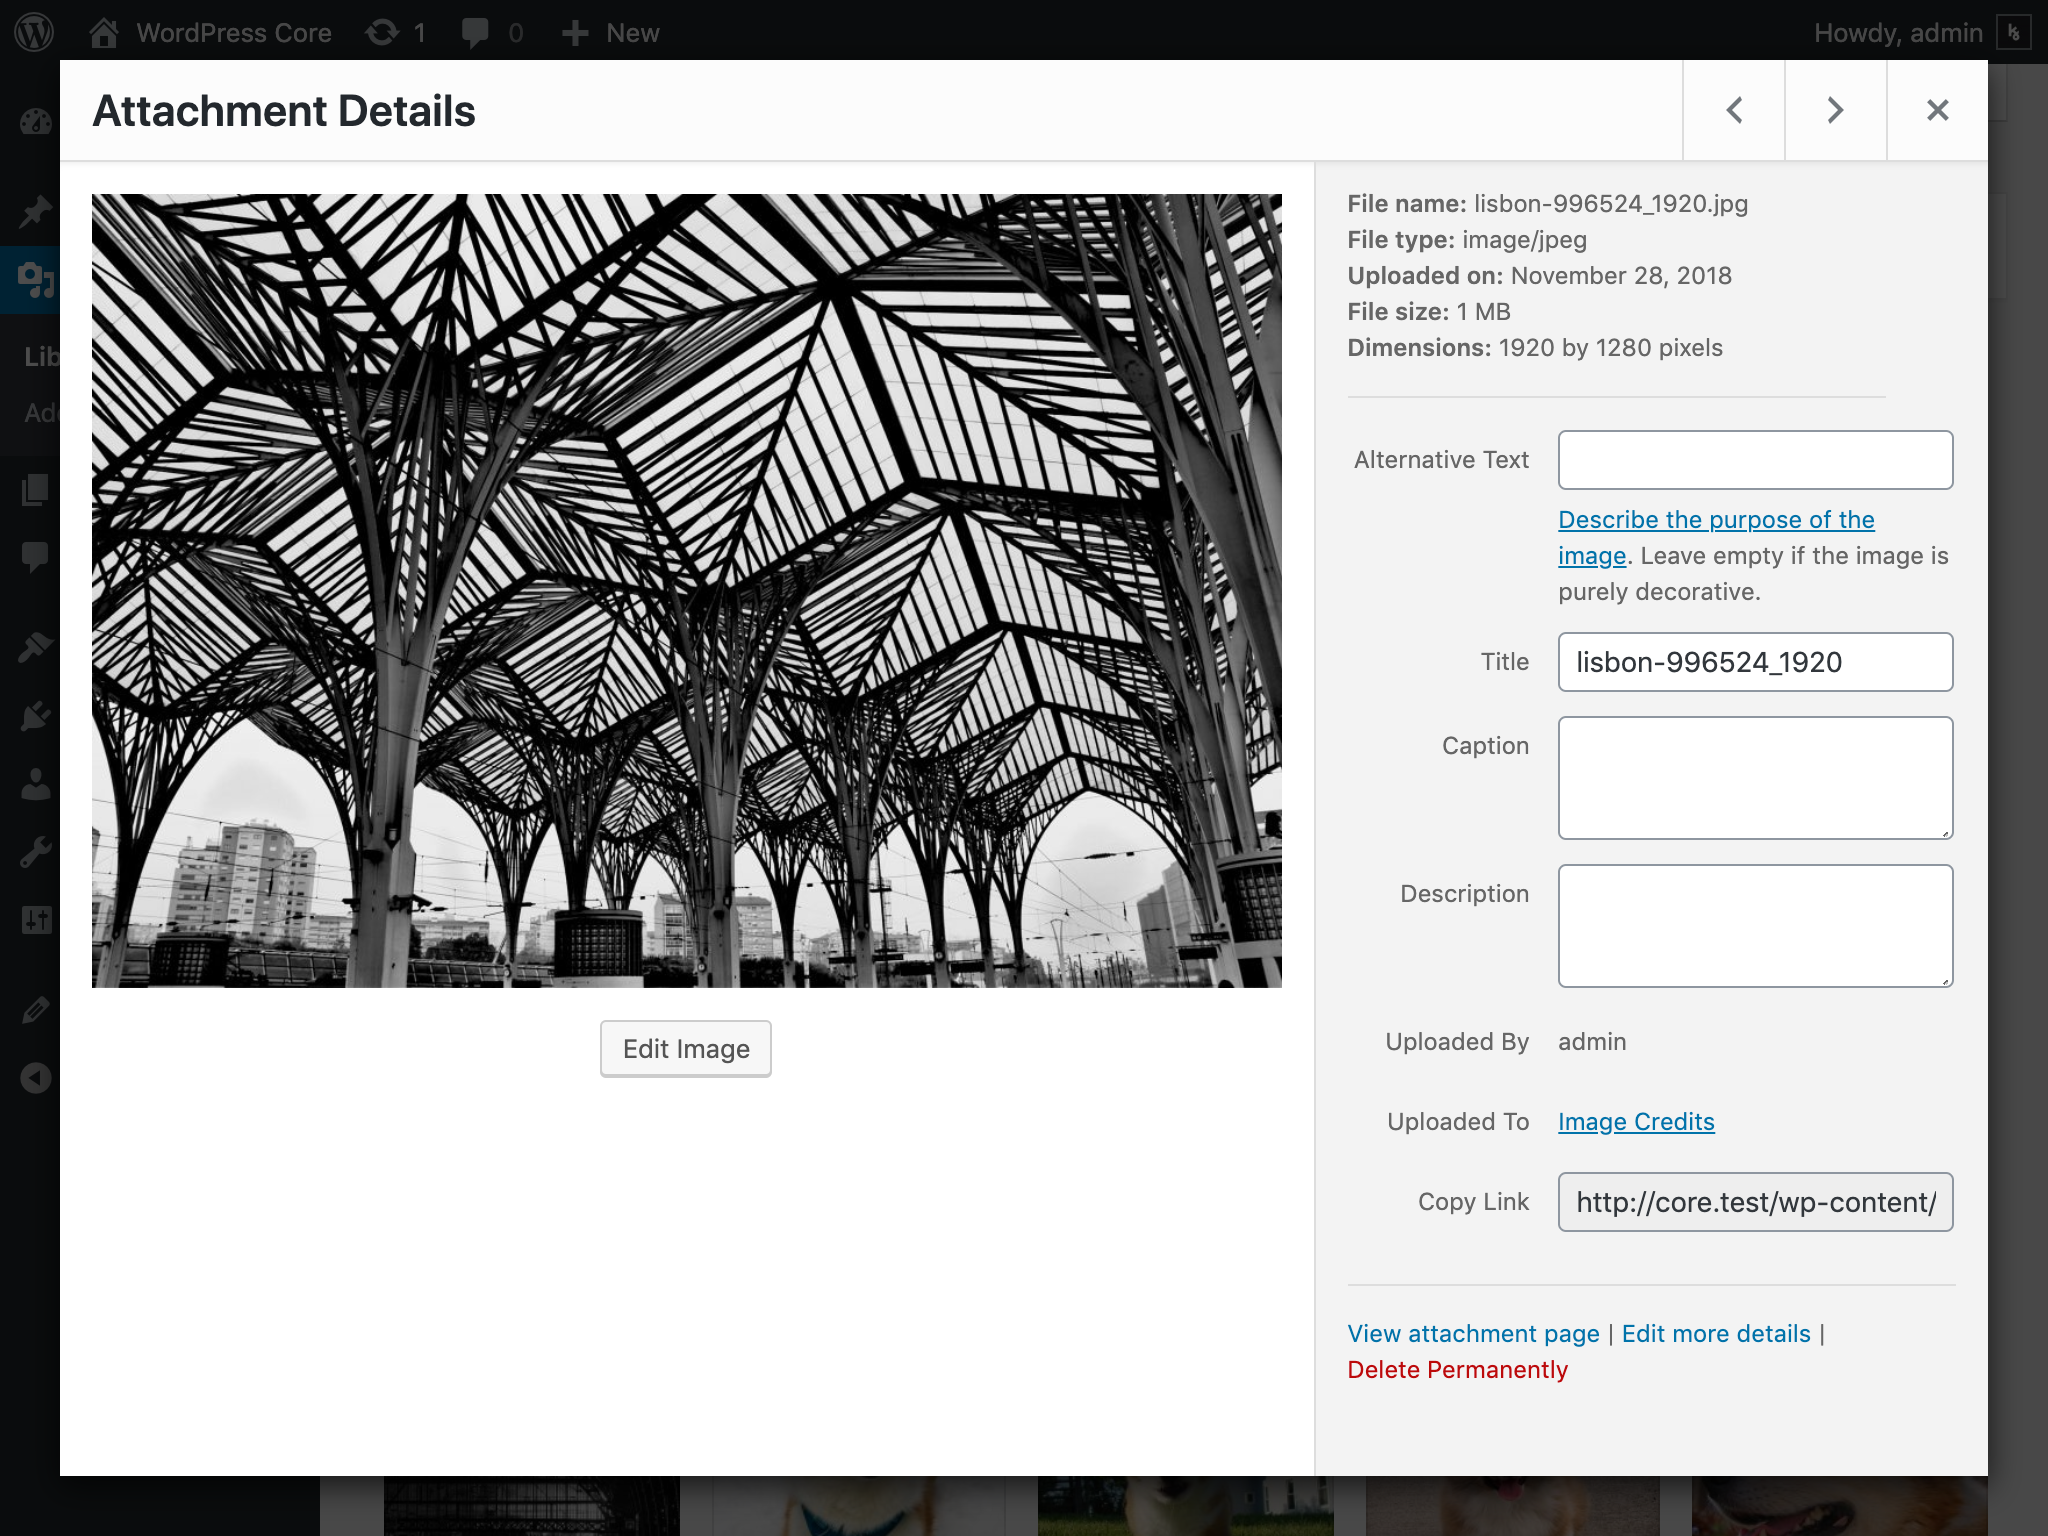Click Delete Permanently

coord(1457,1370)
